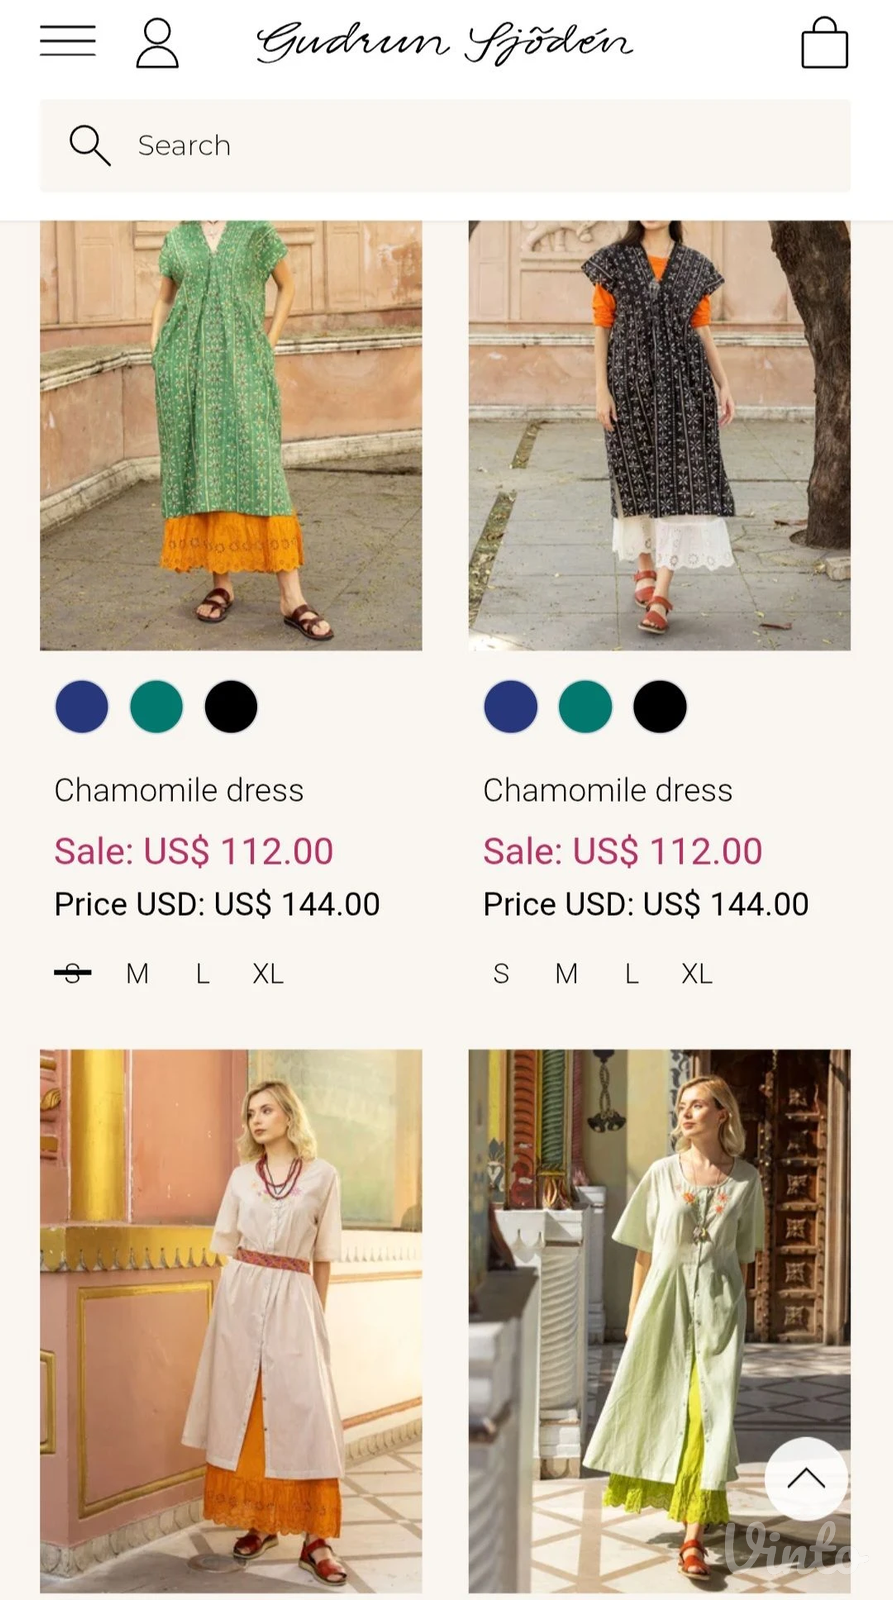This screenshot has width=893, height=1600.
Task: Focus the Search input field
Action: pyautogui.click(x=445, y=145)
